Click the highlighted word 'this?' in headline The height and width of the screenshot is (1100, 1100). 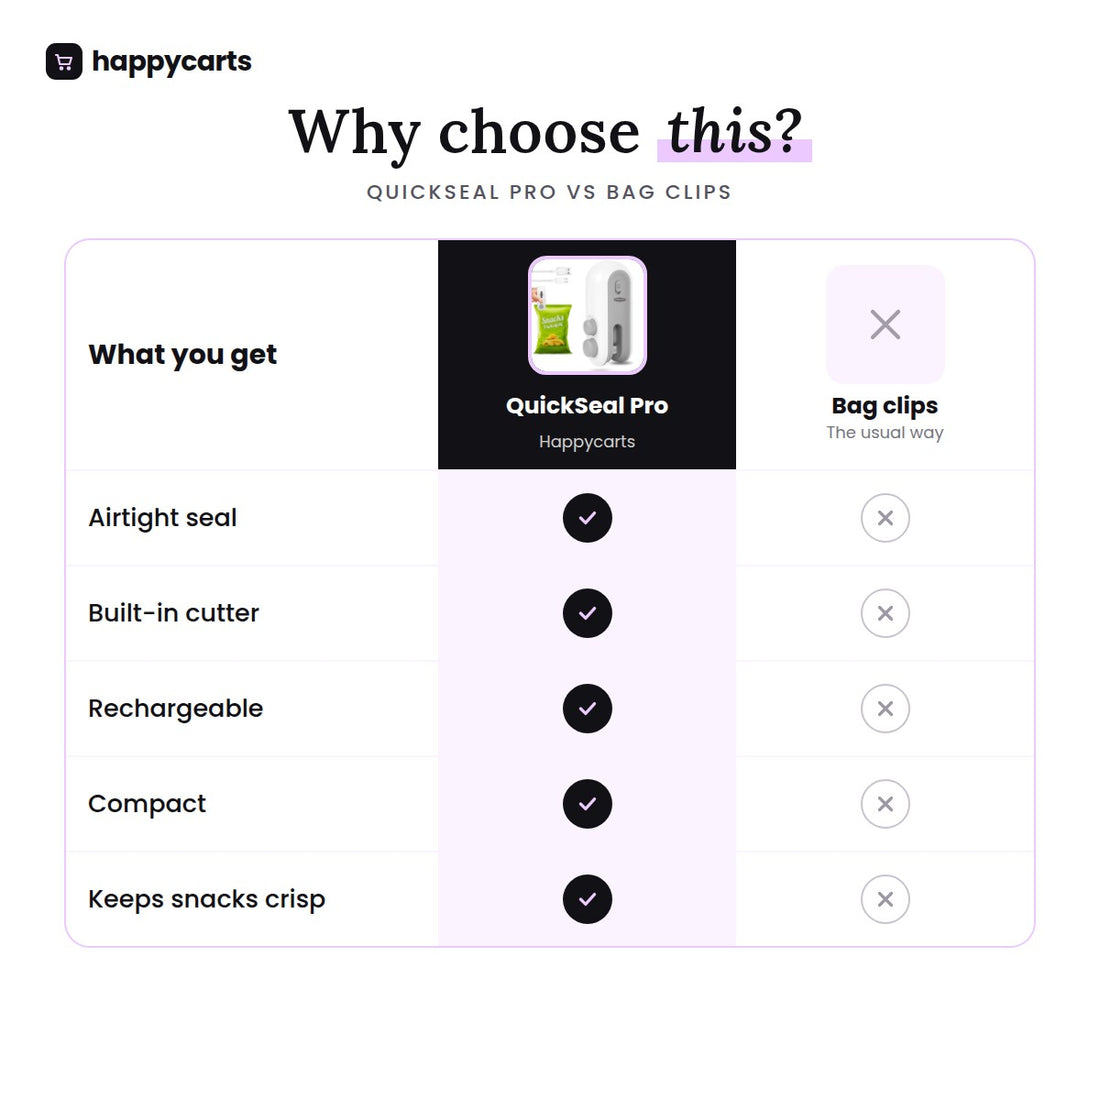[735, 132]
